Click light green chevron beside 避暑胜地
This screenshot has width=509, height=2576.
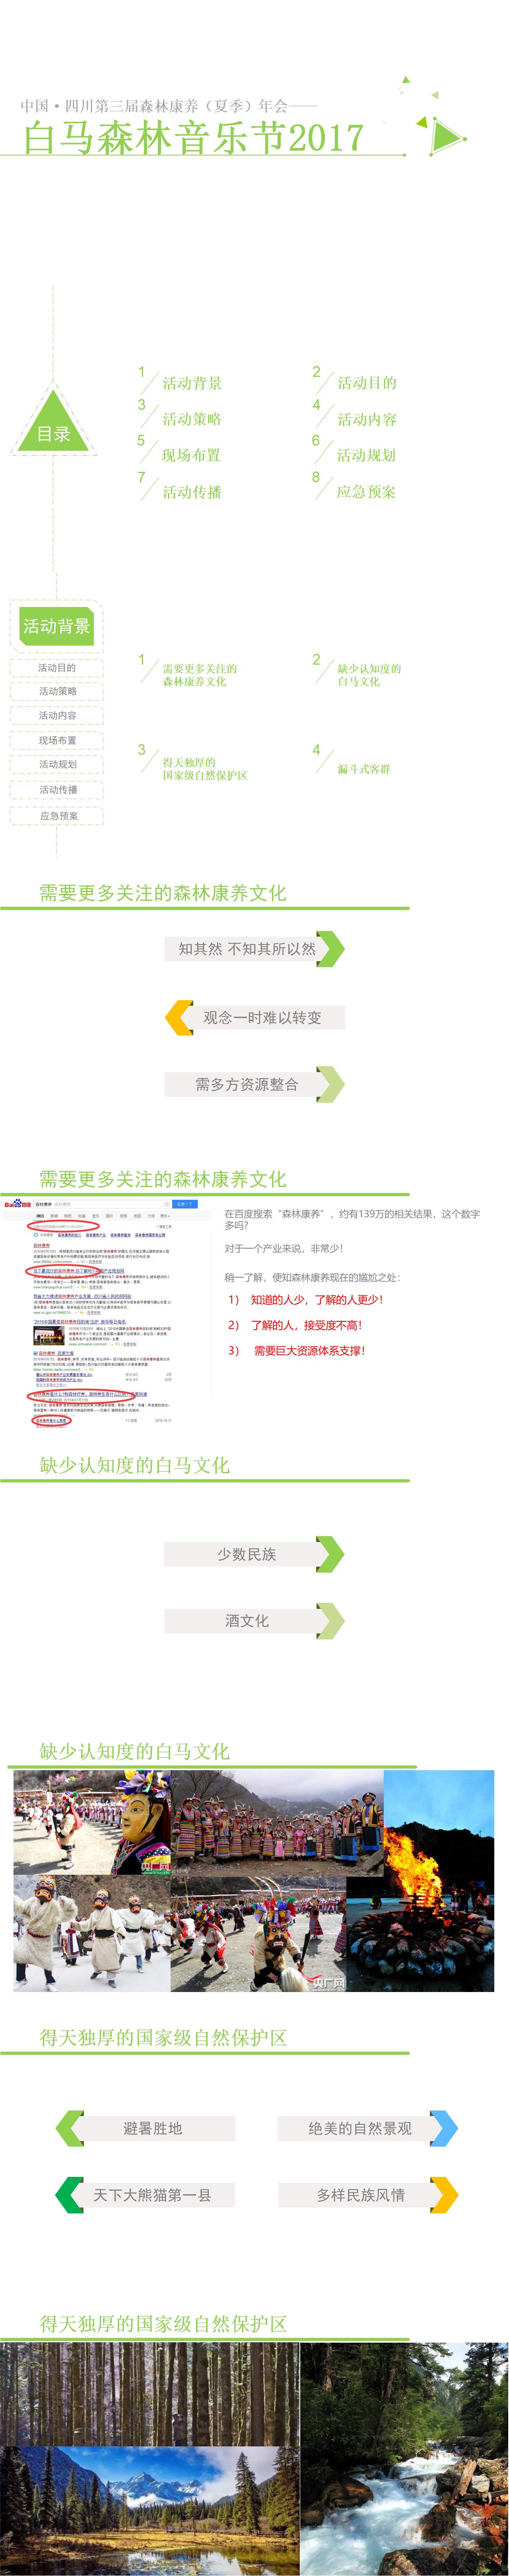pyautogui.click(x=70, y=2128)
